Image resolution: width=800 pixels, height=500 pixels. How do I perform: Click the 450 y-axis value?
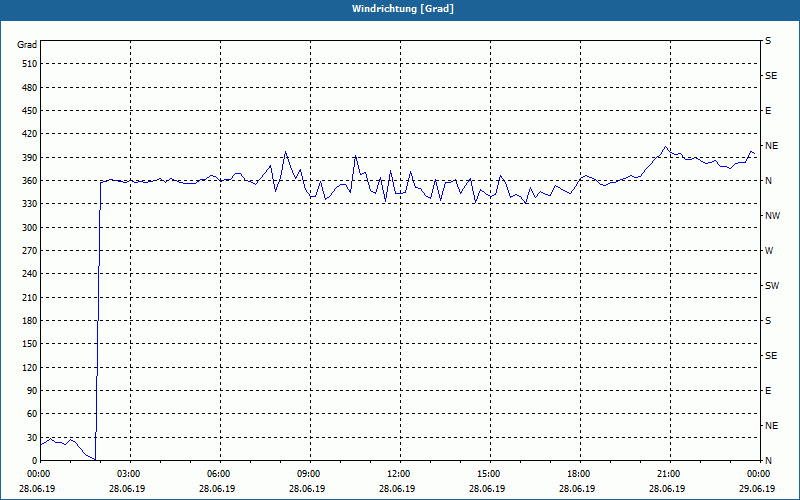click(30, 111)
